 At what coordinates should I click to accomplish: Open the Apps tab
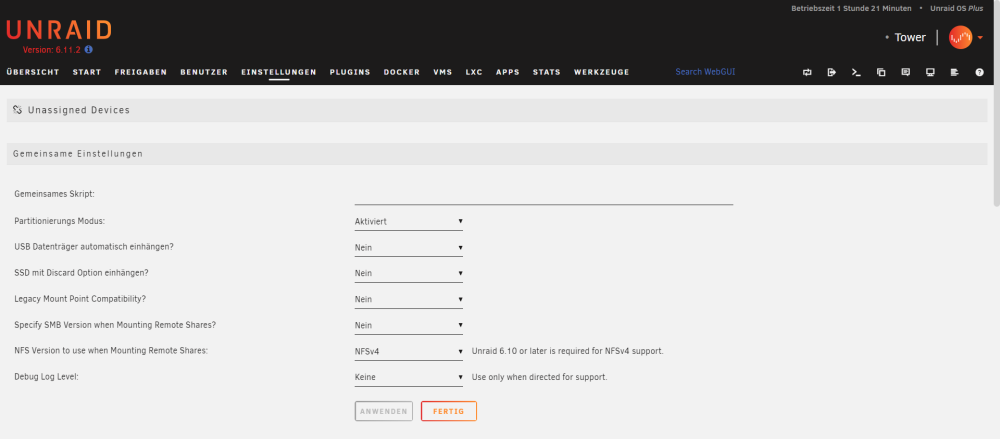[508, 72]
